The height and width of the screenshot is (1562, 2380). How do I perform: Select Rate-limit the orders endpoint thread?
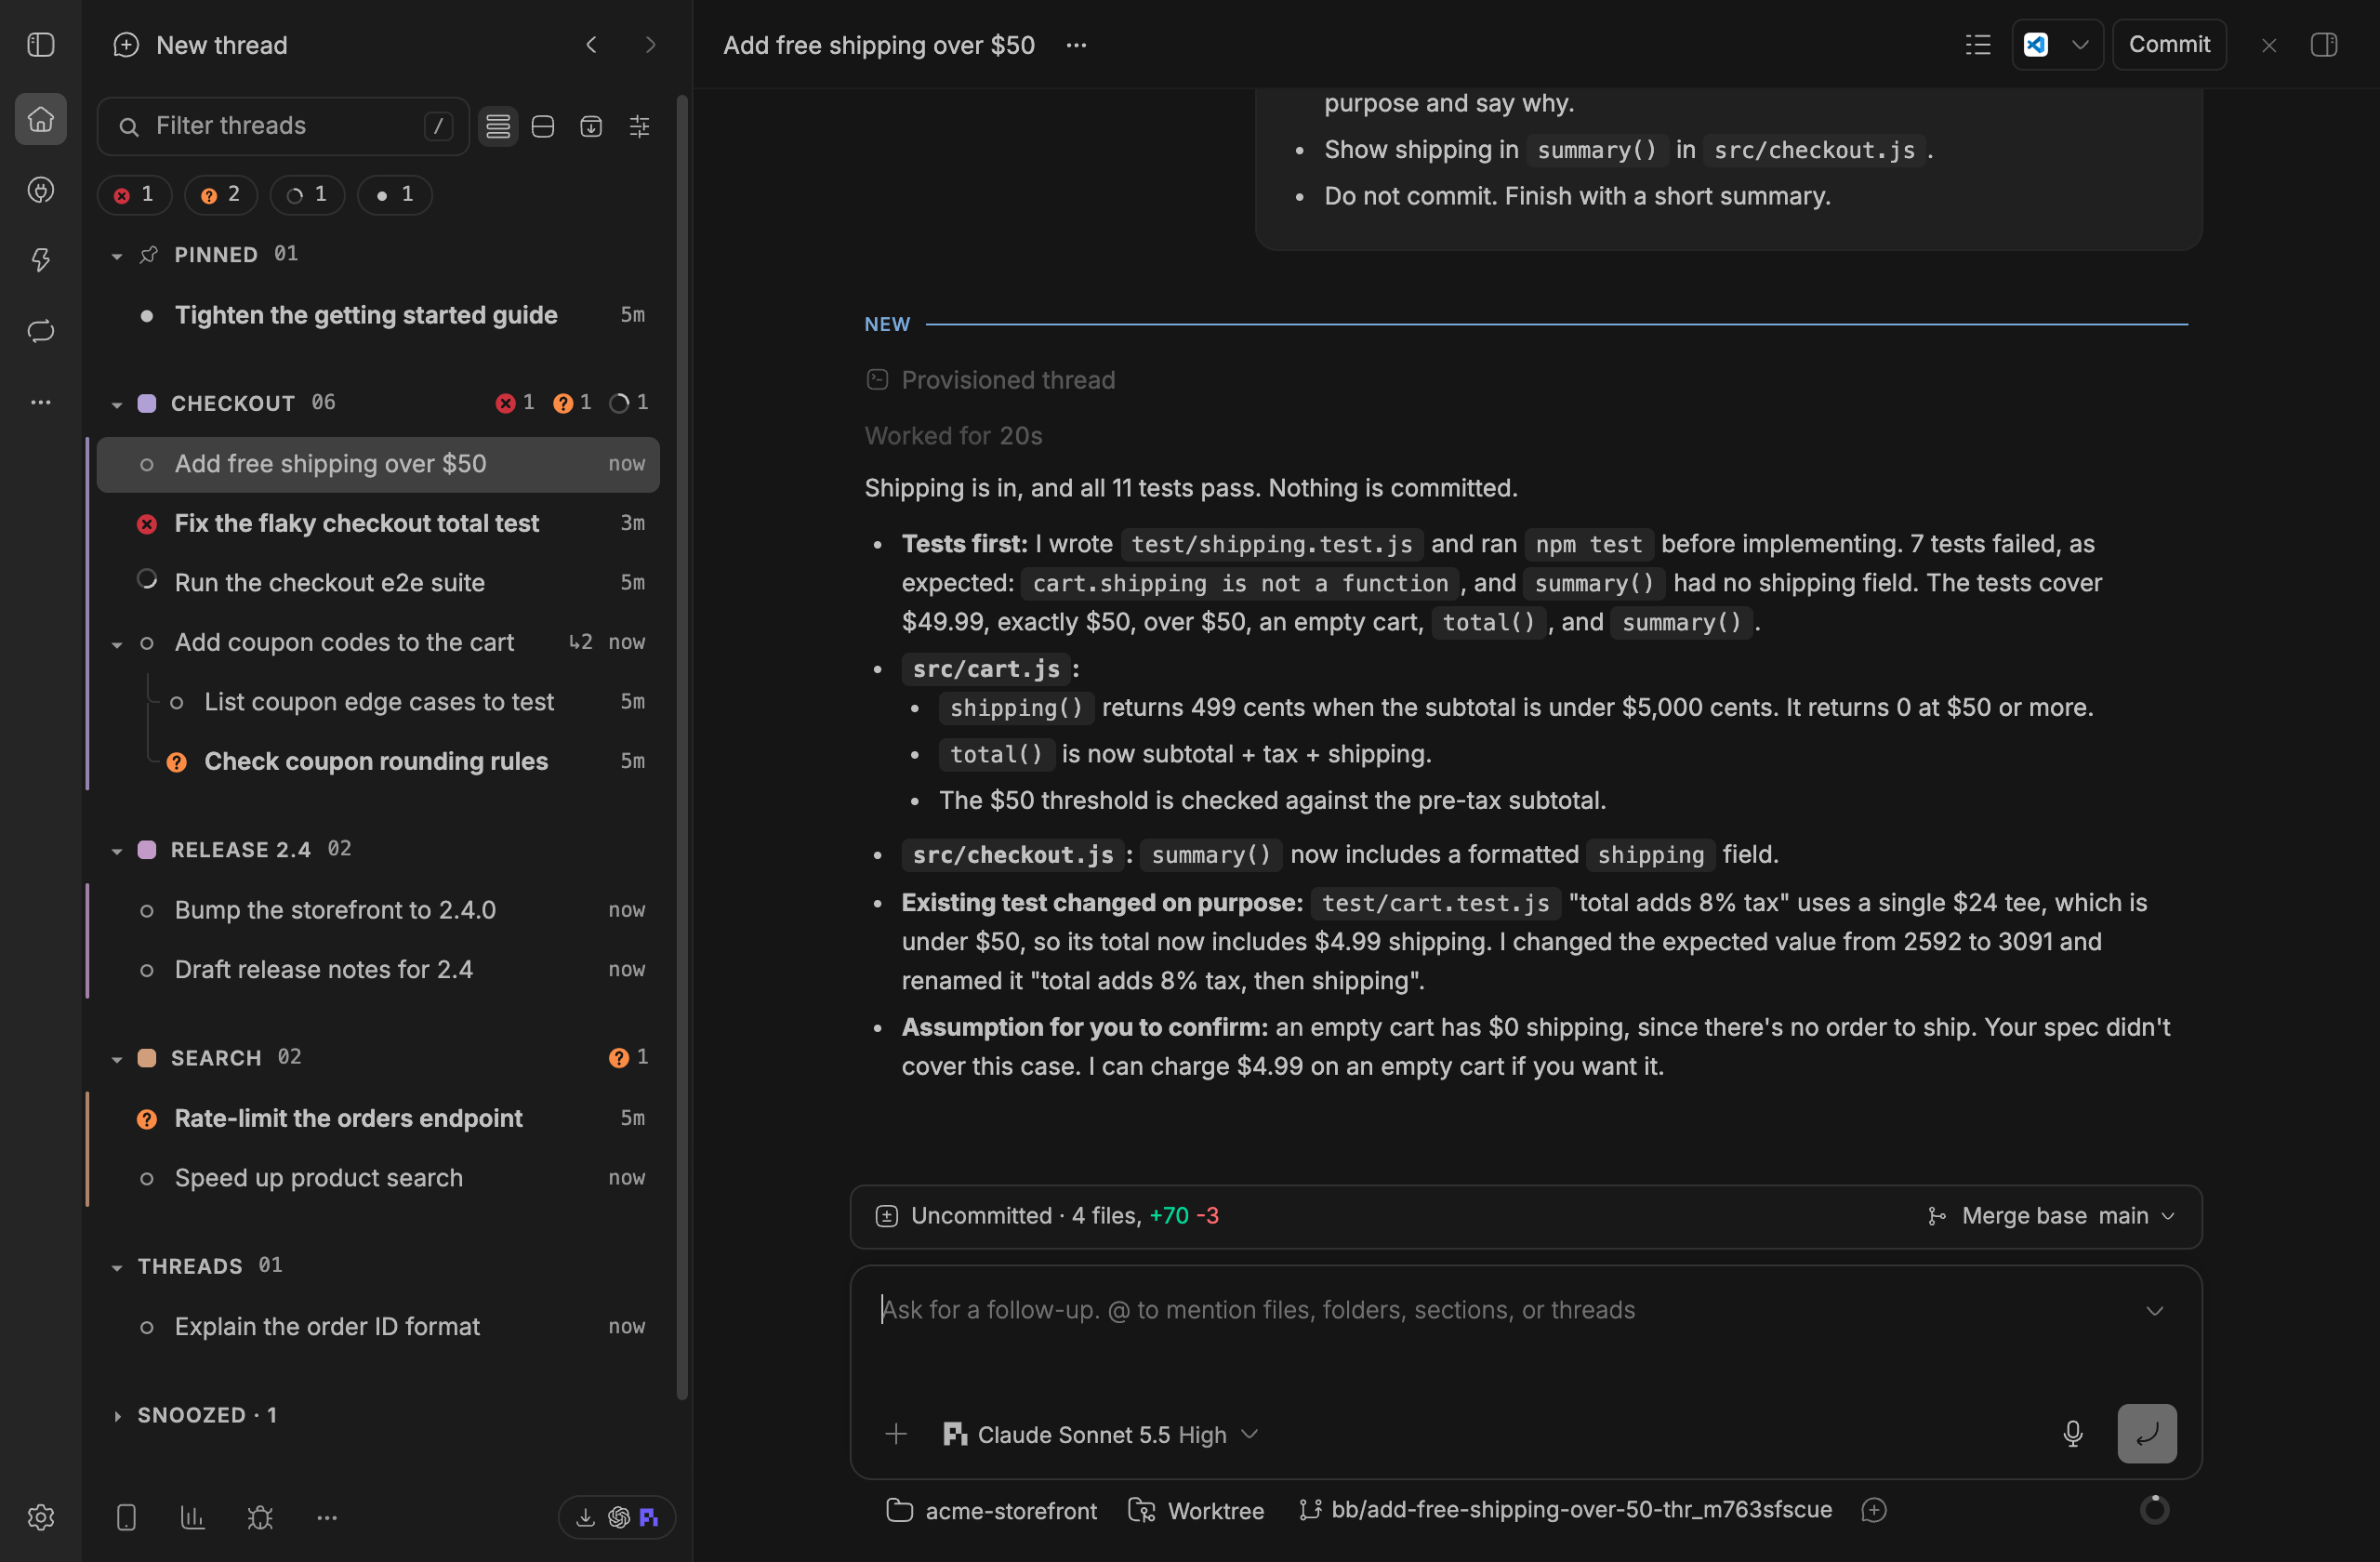(x=378, y=1118)
